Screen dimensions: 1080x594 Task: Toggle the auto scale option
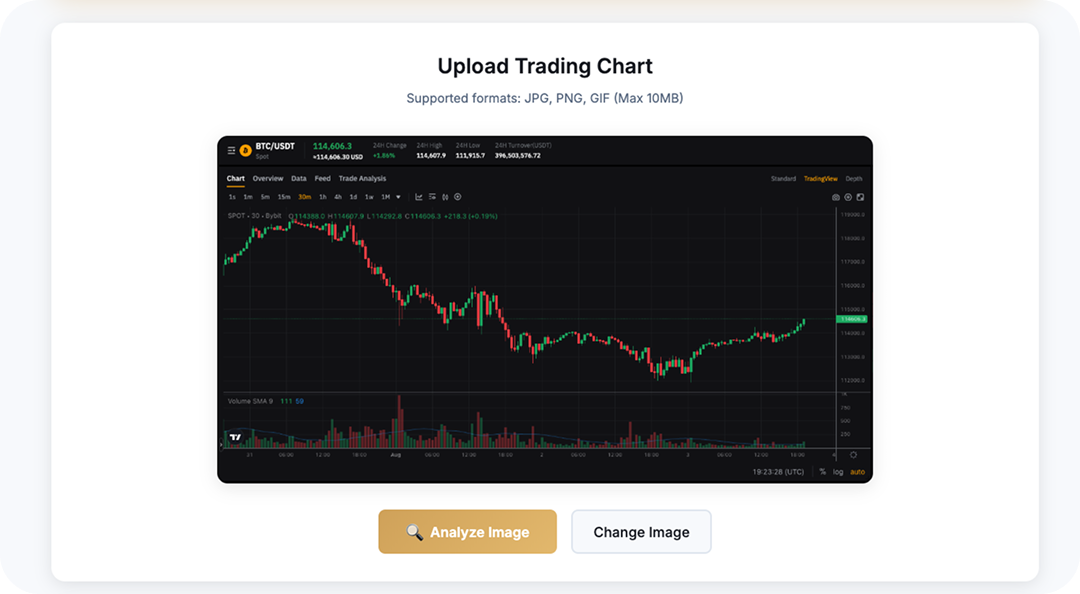tap(857, 472)
